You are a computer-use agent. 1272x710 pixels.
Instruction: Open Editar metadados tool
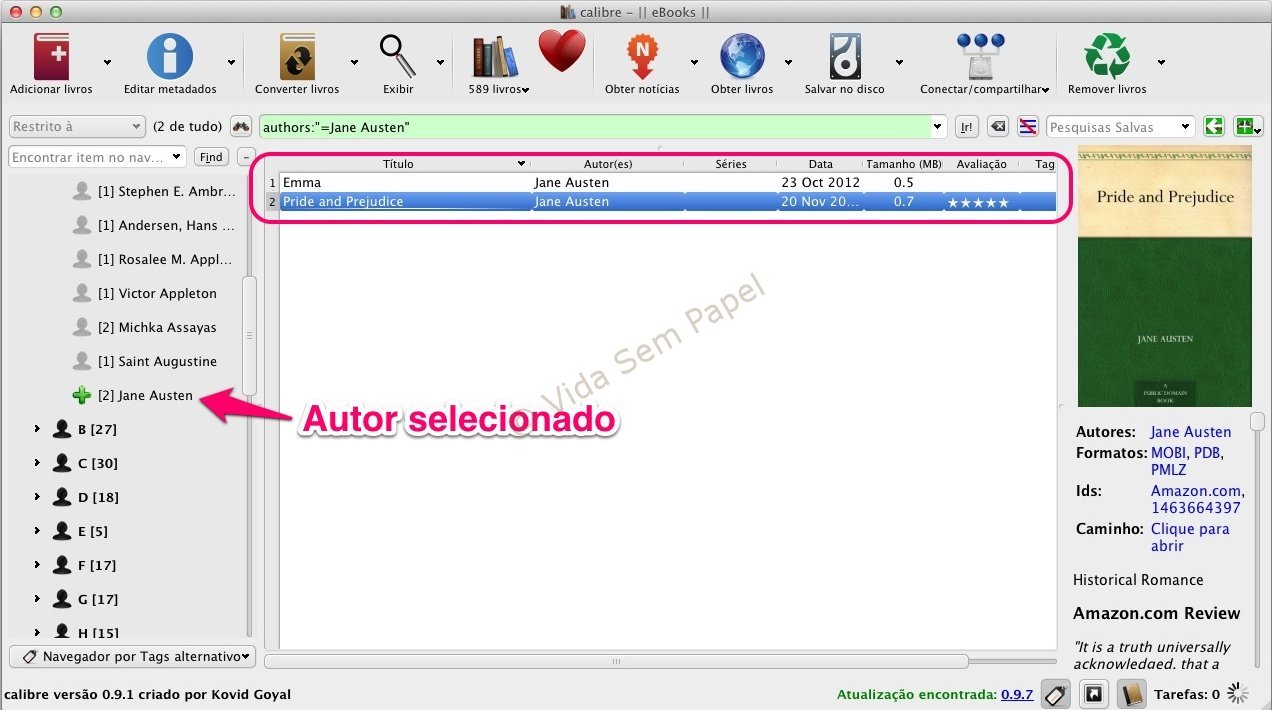tap(170, 56)
